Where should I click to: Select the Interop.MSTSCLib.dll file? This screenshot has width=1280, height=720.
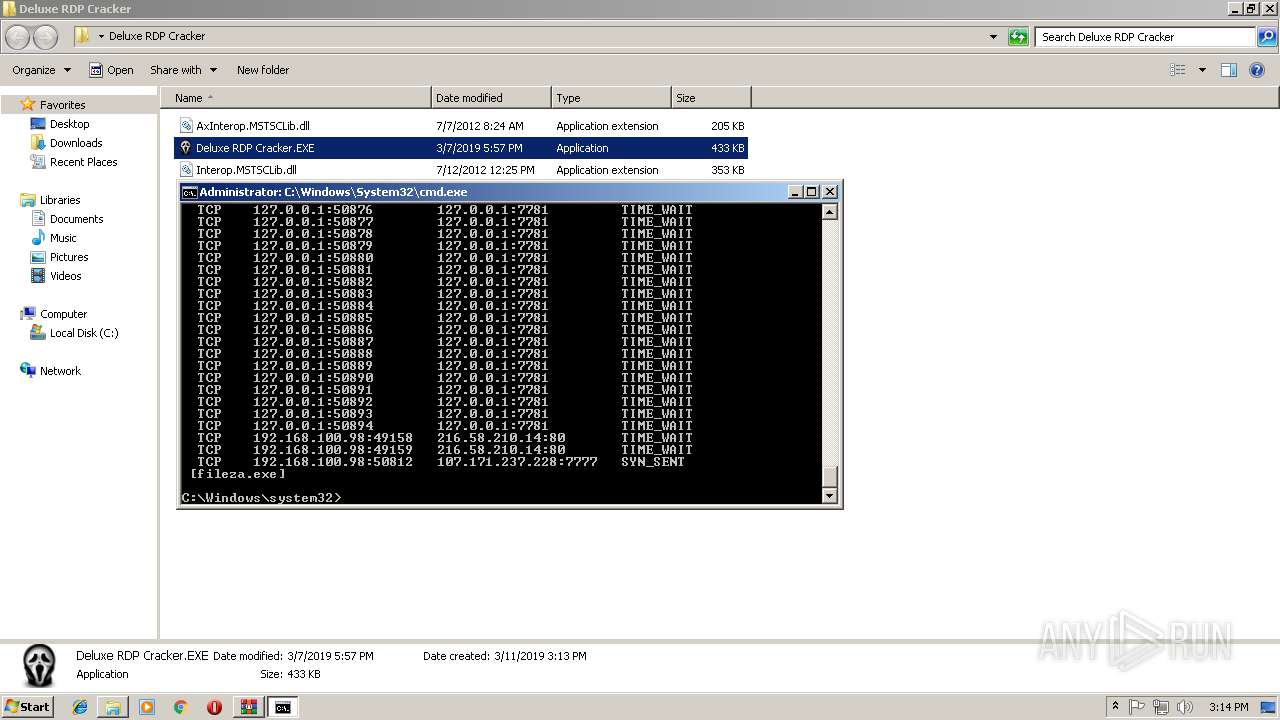tap(461, 170)
